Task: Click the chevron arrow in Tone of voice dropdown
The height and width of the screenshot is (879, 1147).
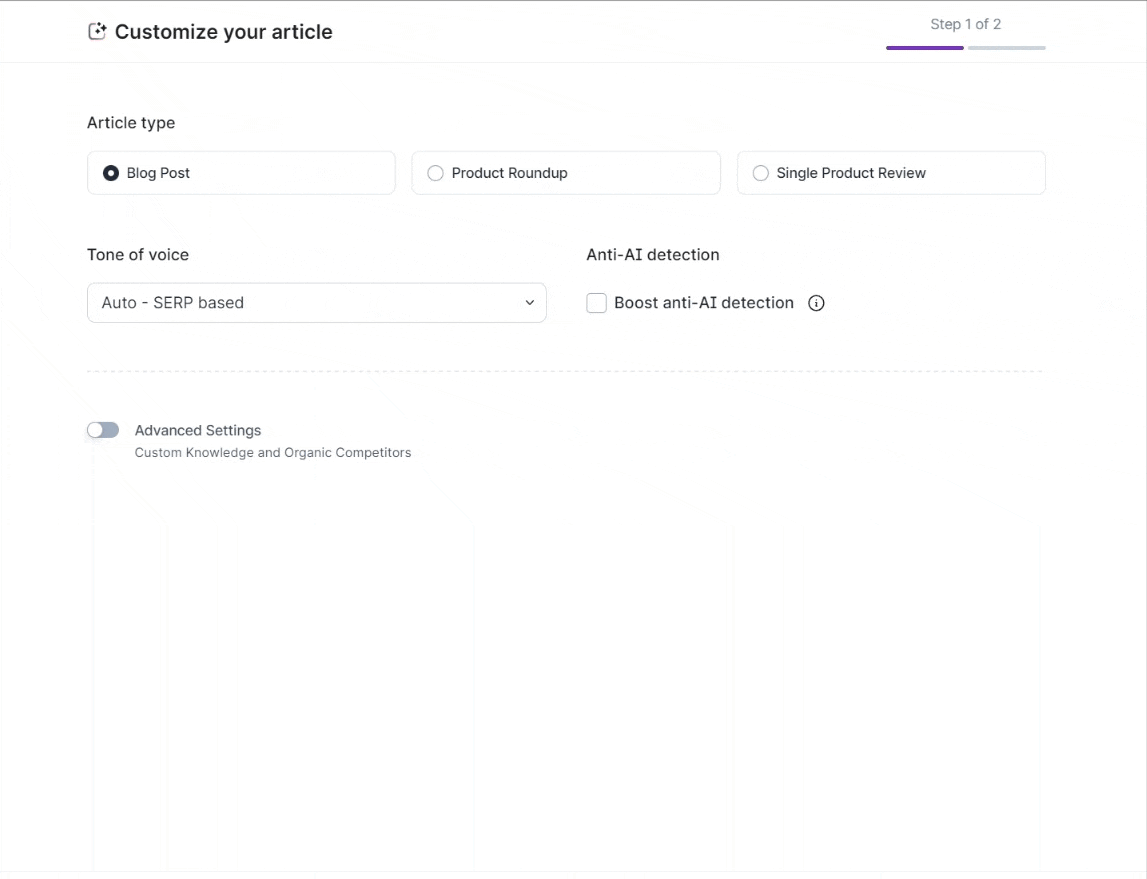Action: tap(530, 303)
